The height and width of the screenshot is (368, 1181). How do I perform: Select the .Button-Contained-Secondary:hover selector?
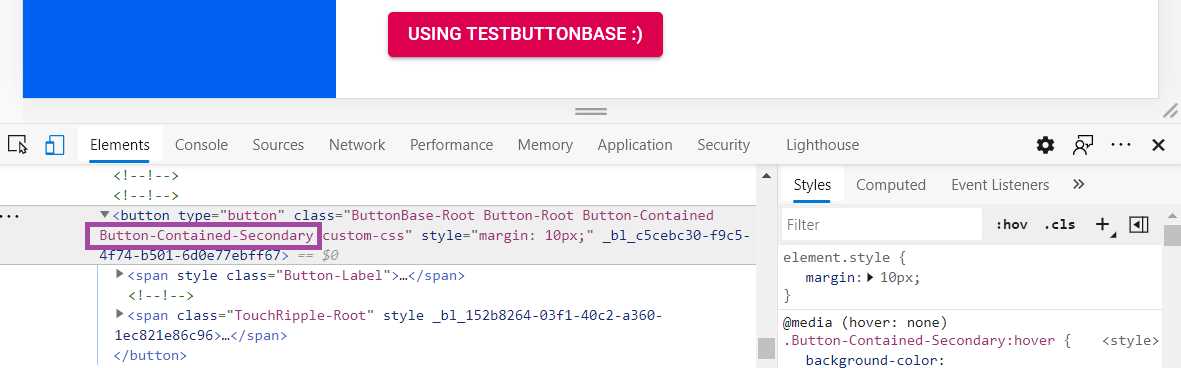[920, 341]
